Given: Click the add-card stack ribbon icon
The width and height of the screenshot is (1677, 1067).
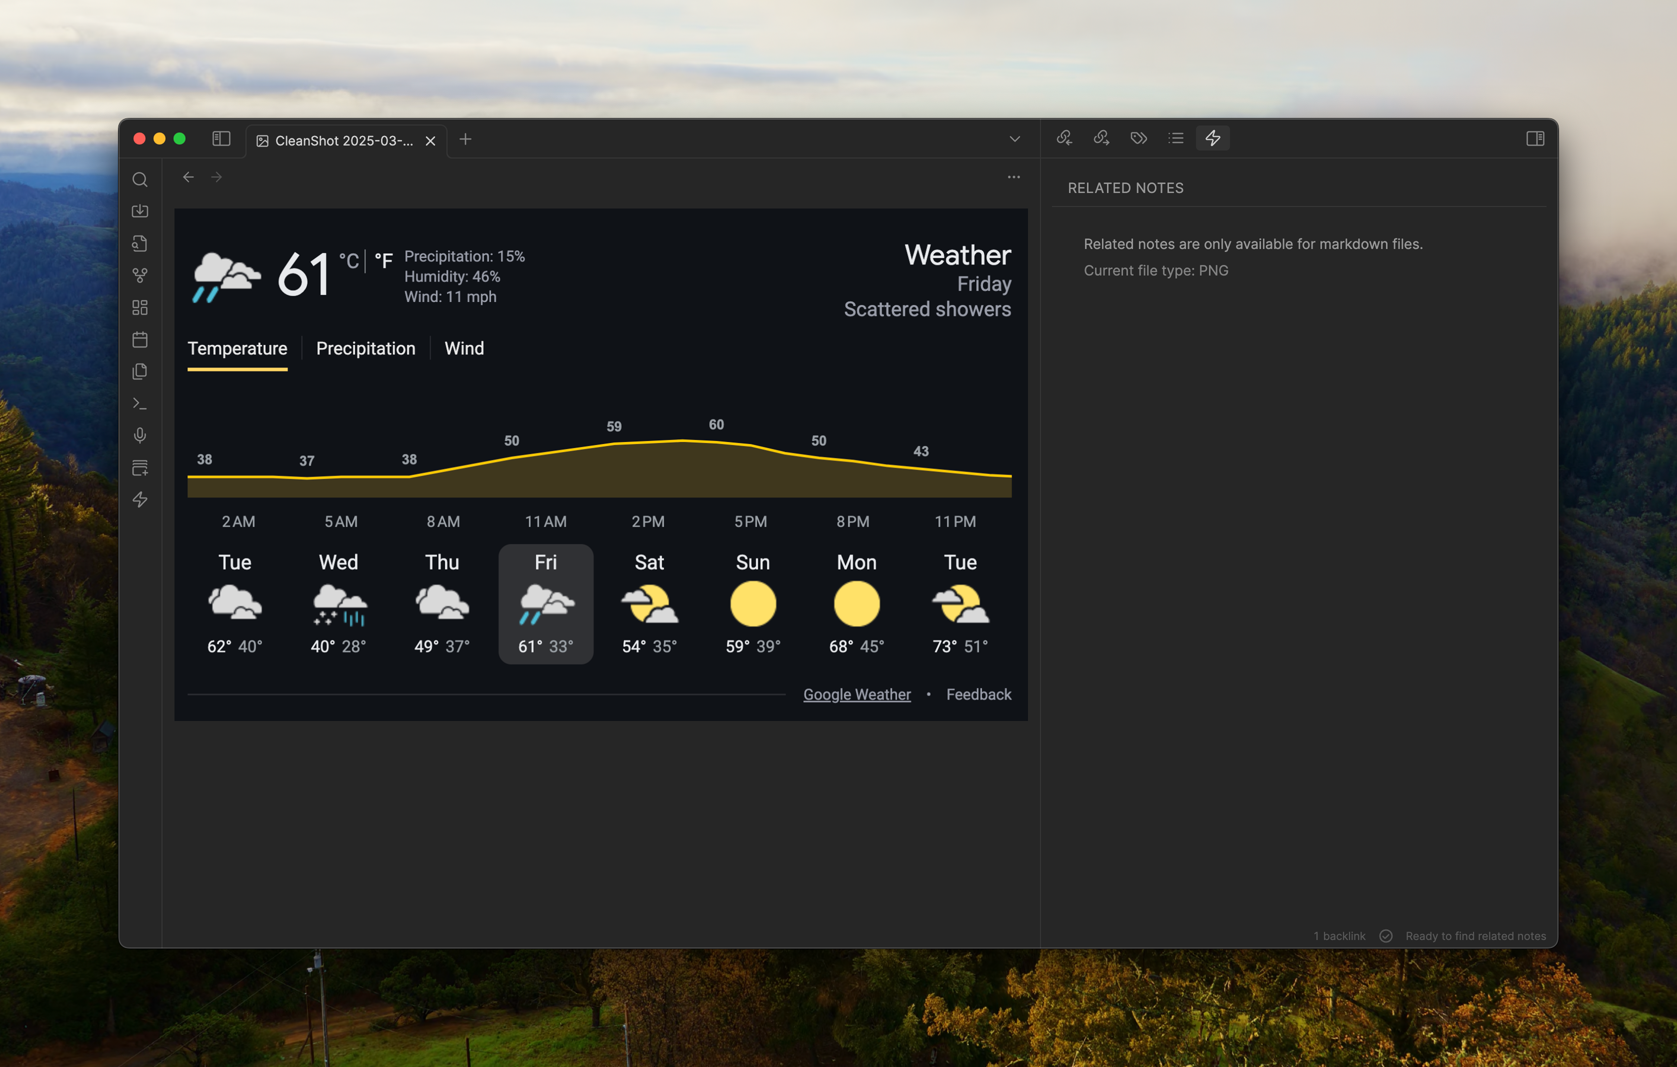Looking at the screenshot, I should tap(140, 468).
